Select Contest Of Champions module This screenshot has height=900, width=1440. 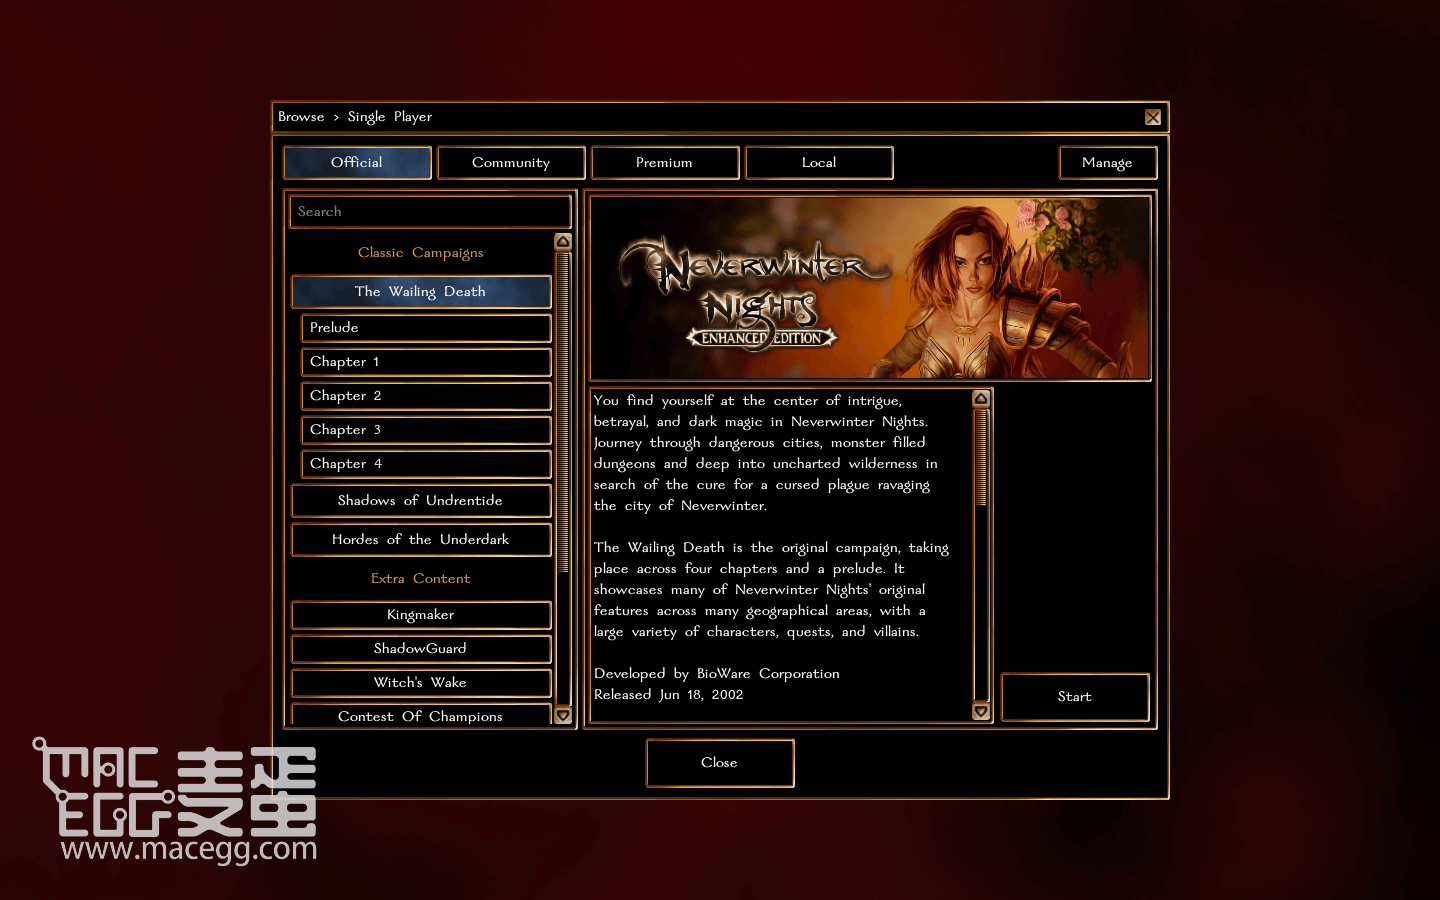click(421, 714)
